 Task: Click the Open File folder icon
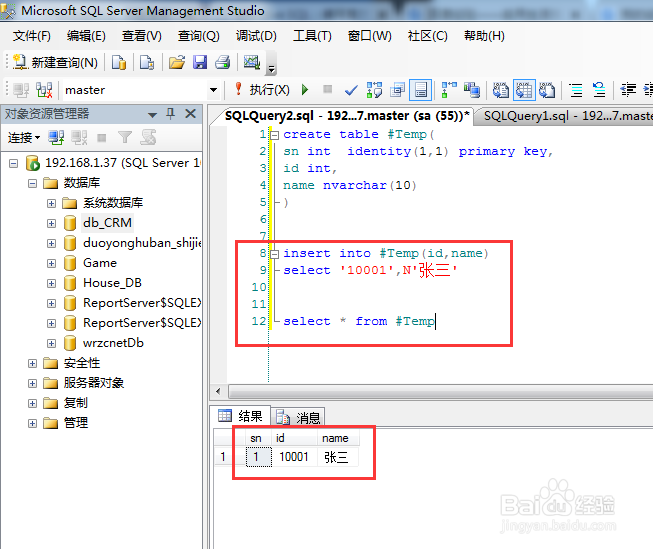[177, 62]
